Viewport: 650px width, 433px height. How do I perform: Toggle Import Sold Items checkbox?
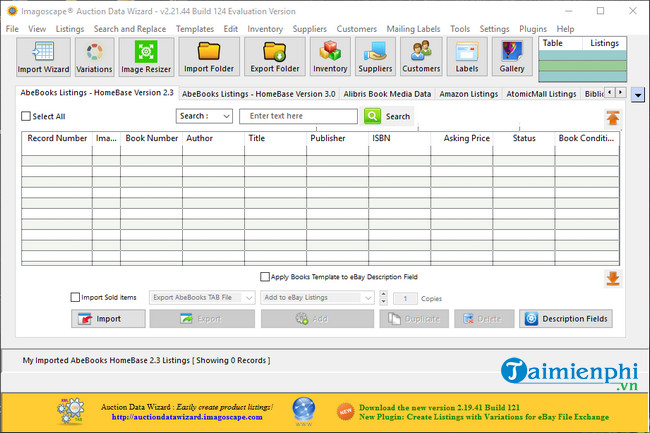pos(75,297)
